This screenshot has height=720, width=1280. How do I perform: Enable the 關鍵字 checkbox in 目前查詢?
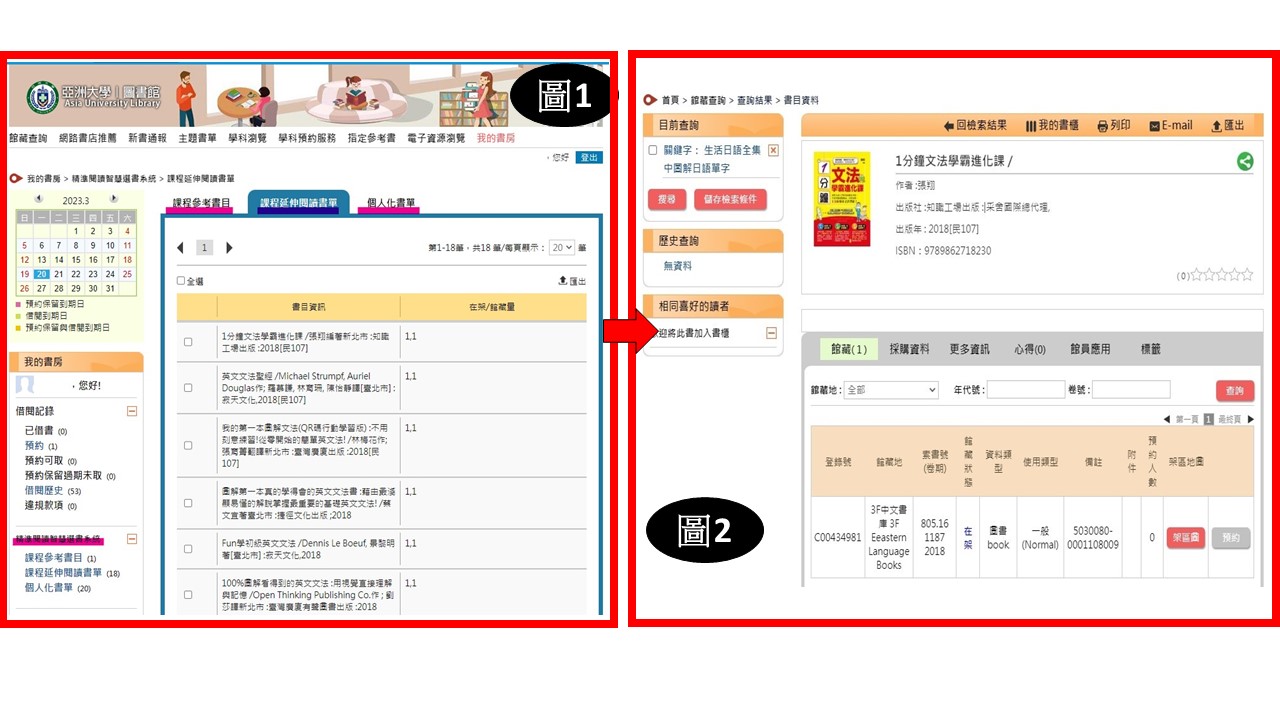pyautogui.click(x=652, y=151)
